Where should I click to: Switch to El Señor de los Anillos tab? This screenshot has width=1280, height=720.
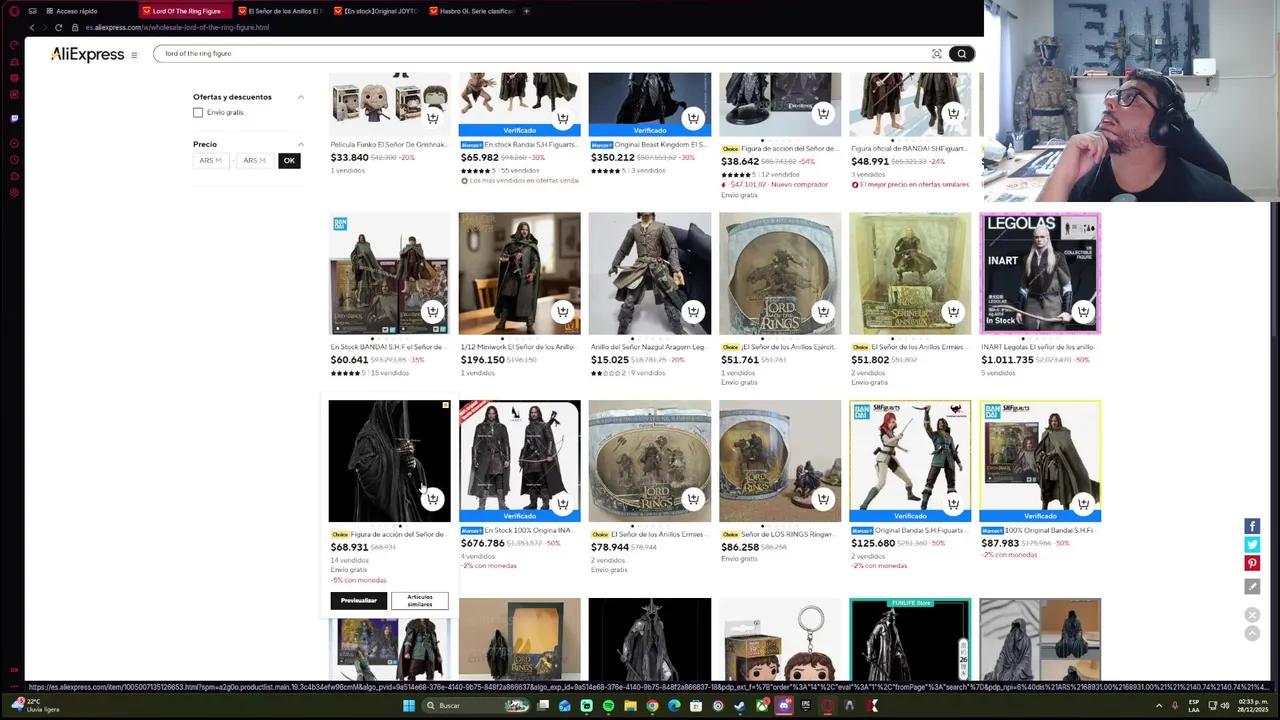[x=279, y=11]
